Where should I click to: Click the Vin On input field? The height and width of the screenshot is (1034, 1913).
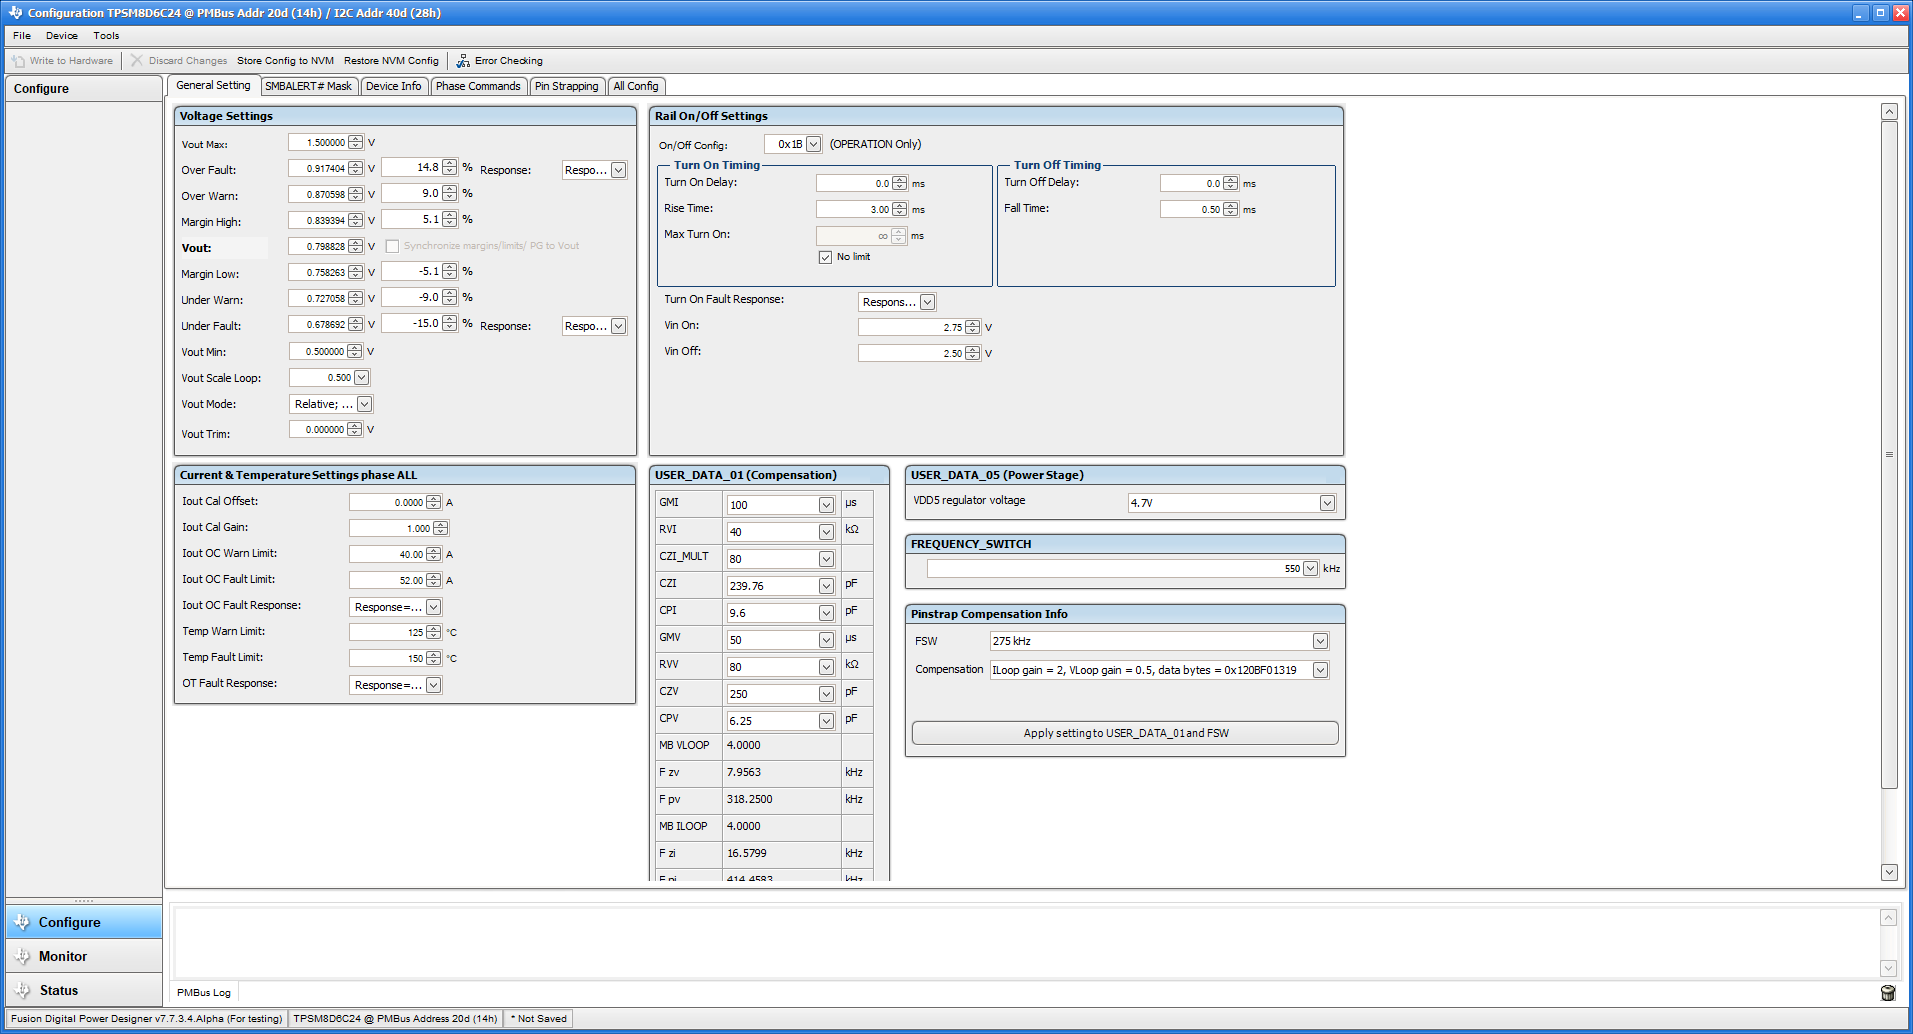coord(915,326)
